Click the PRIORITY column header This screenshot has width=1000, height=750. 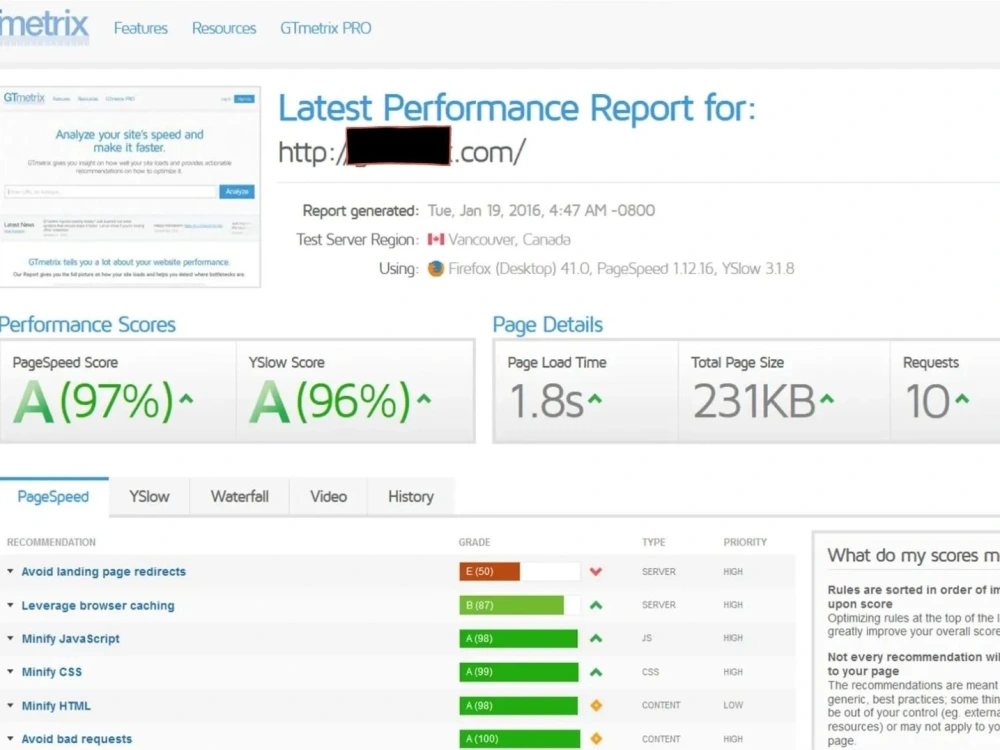coord(745,542)
